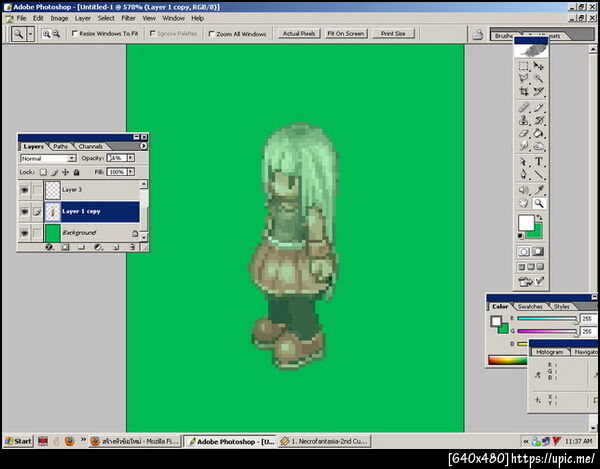Open the tool preset picker arrow
Viewport: 600px width, 469px height.
pos(30,34)
